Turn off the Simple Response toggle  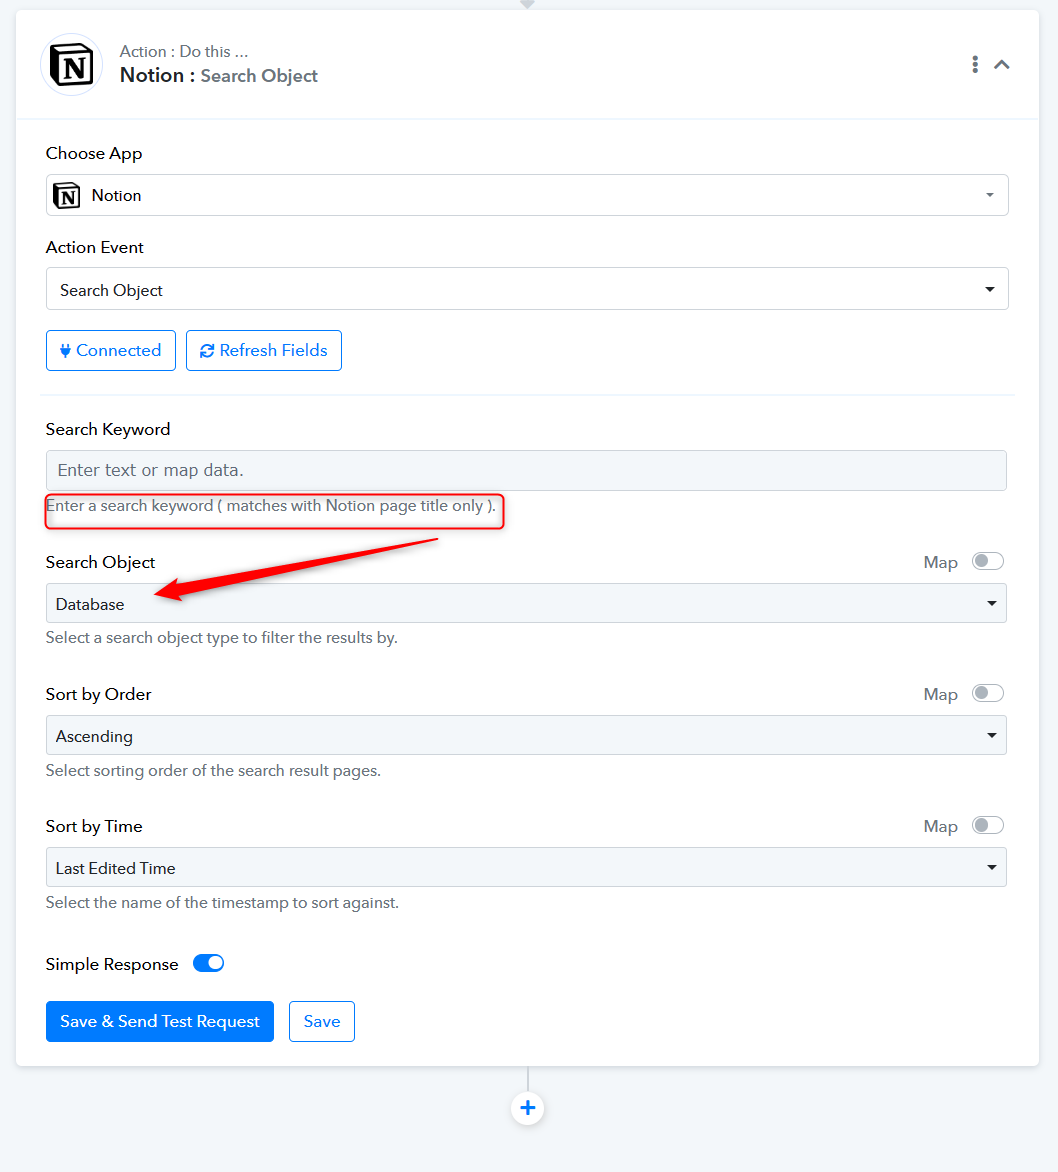coord(208,964)
